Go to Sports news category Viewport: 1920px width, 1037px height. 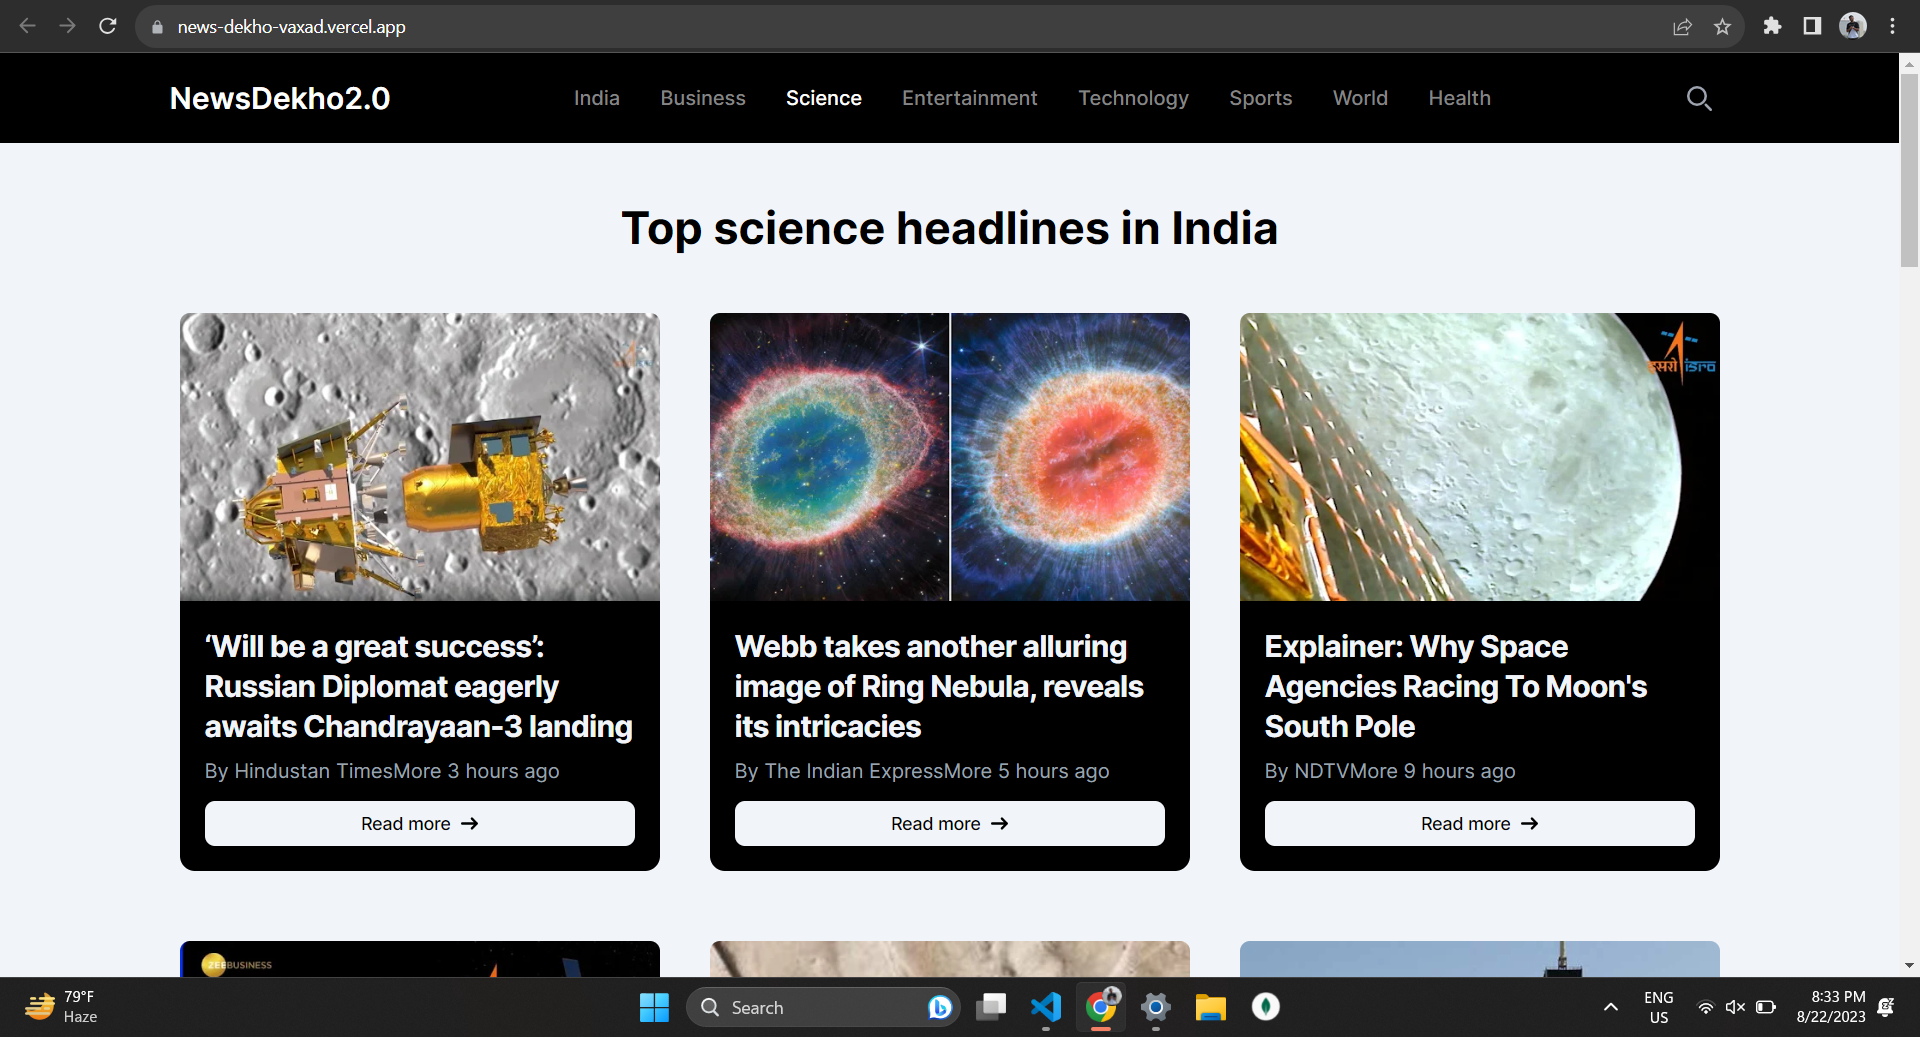(1261, 98)
